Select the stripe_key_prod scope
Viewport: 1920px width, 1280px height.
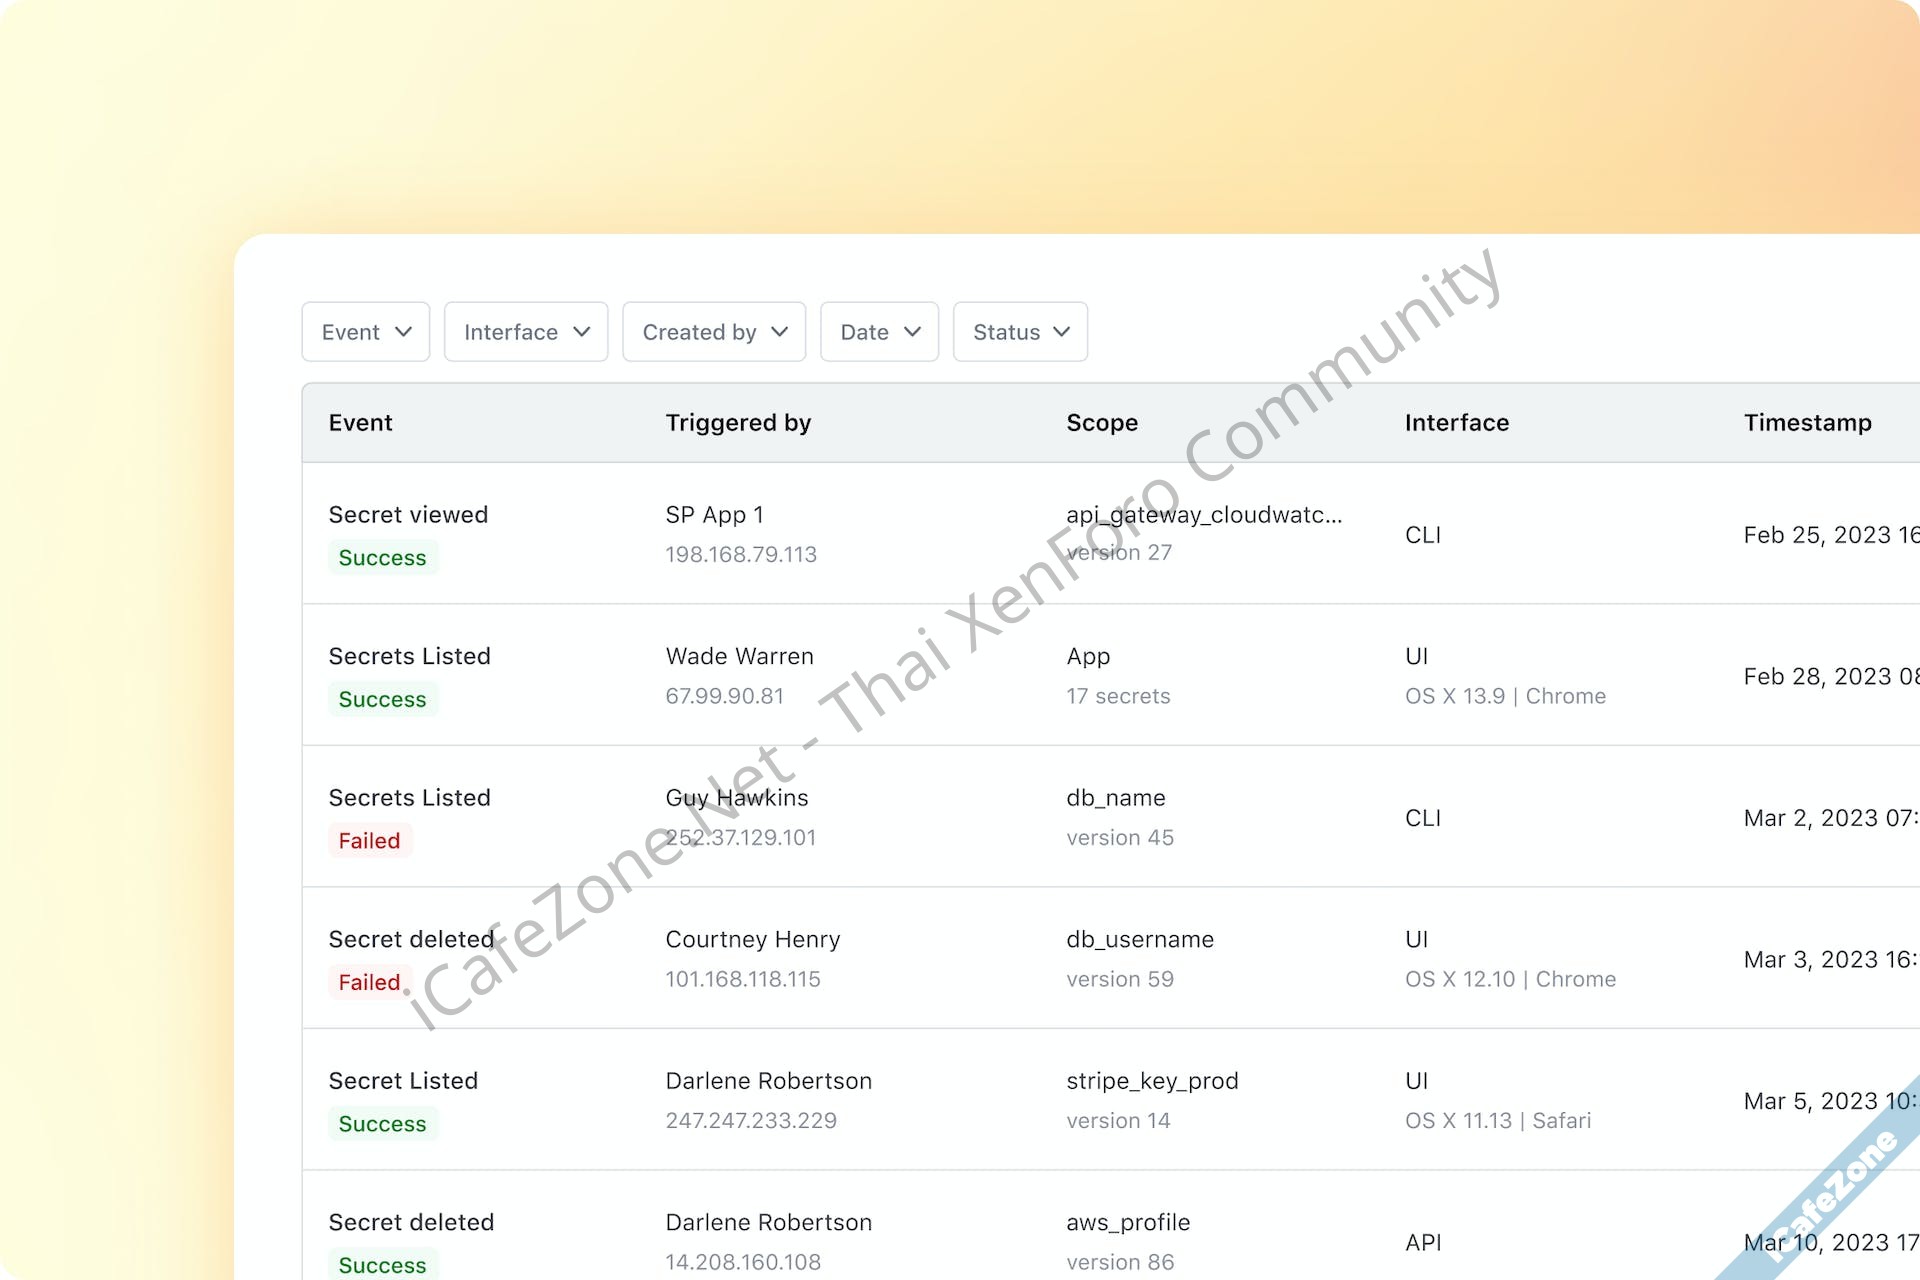click(x=1152, y=1081)
